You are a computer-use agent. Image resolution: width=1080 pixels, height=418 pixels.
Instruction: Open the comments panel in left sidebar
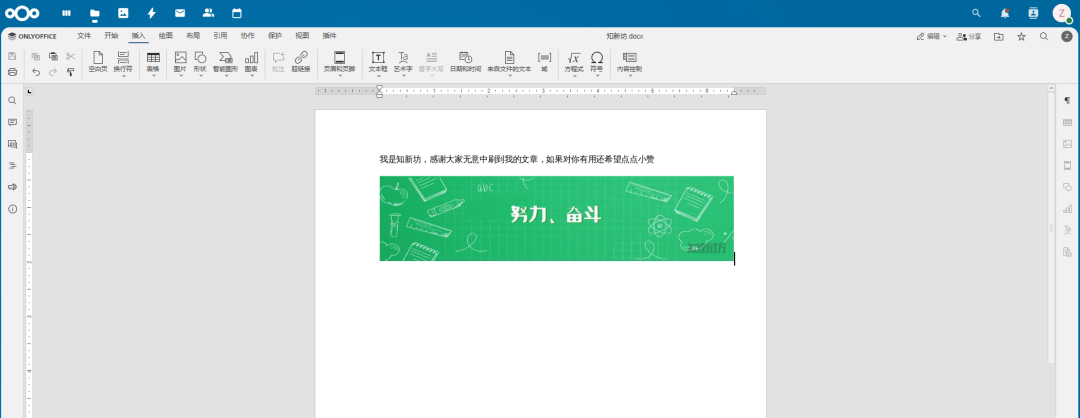click(12, 123)
